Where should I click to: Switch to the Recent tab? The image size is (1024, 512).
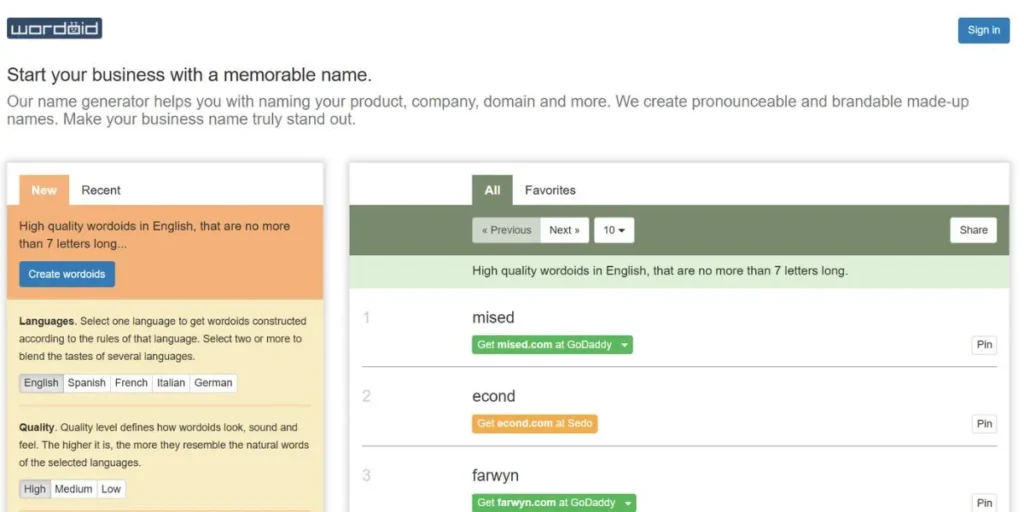[x=101, y=190]
